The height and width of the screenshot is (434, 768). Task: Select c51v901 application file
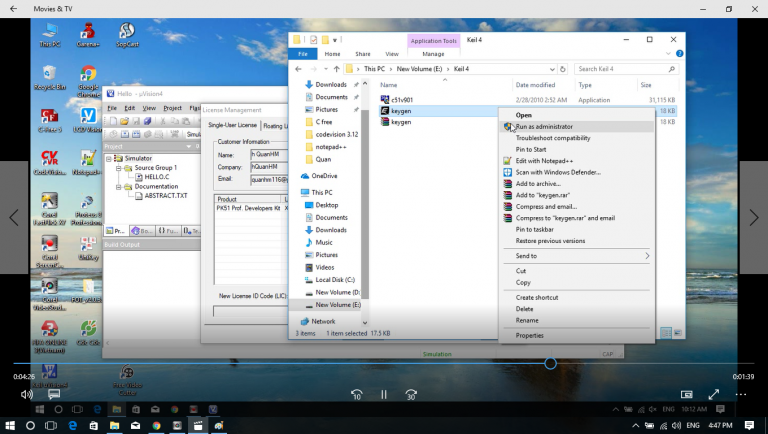pyautogui.click(x=402, y=100)
